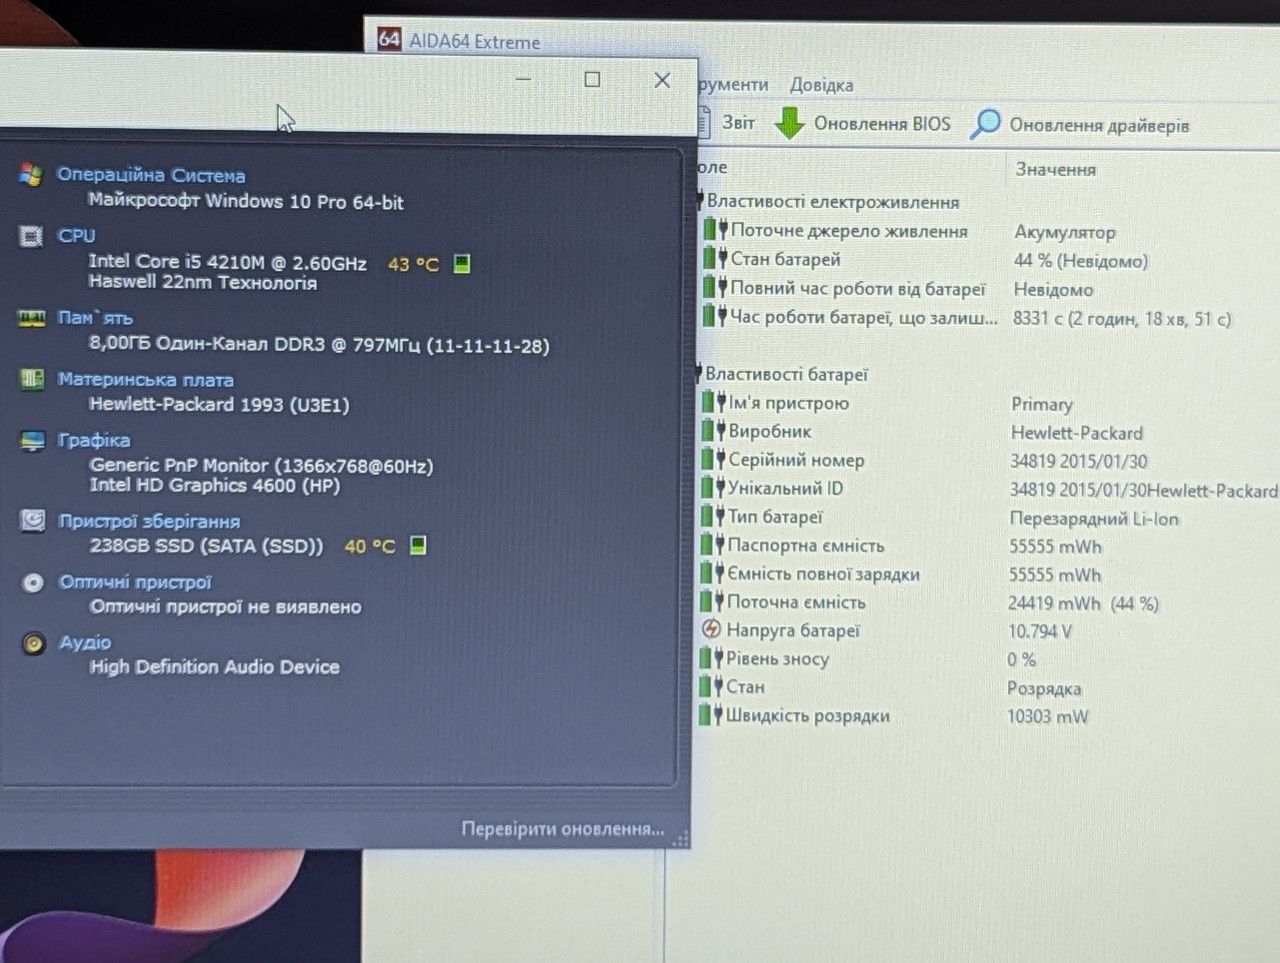Image resolution: width=1280 pixels, height=963 pixels.
Task: Open the Аудіо section link
Action: point(85,643)
